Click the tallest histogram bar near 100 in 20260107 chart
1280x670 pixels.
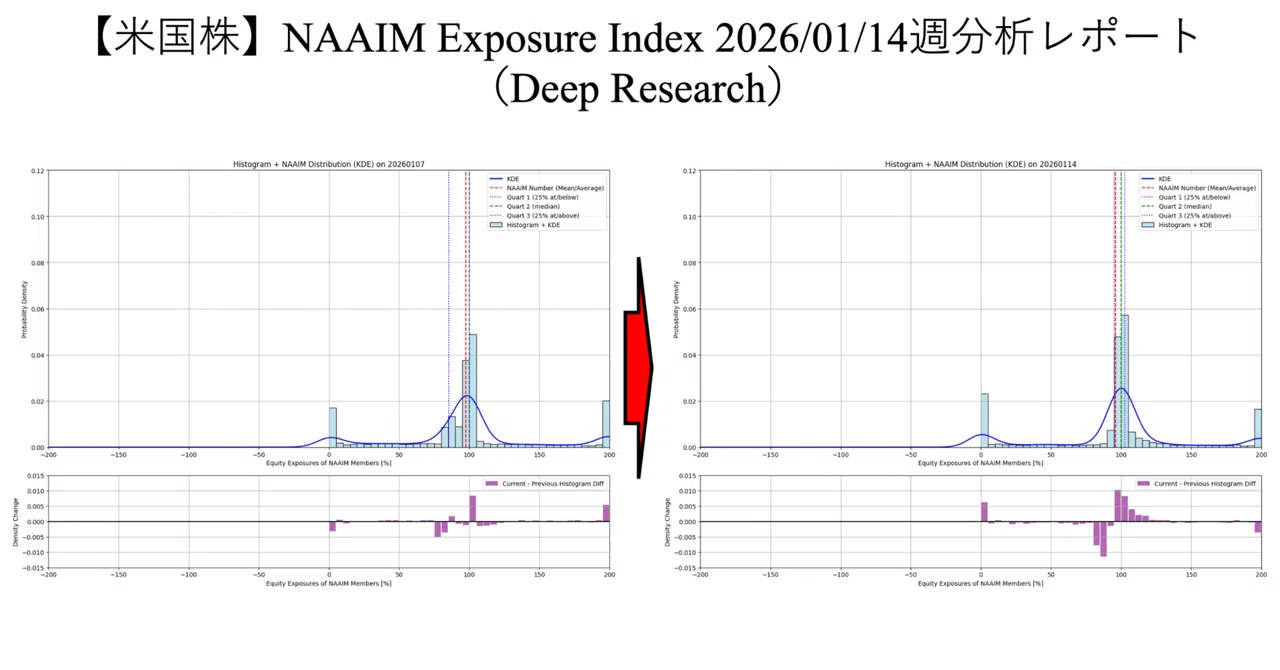(473, 390)
